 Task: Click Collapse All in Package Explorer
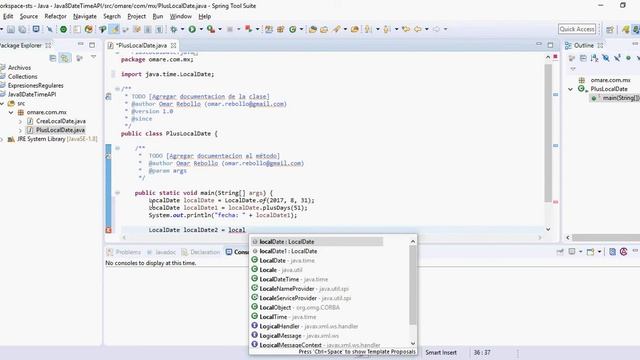click(53, 58)
